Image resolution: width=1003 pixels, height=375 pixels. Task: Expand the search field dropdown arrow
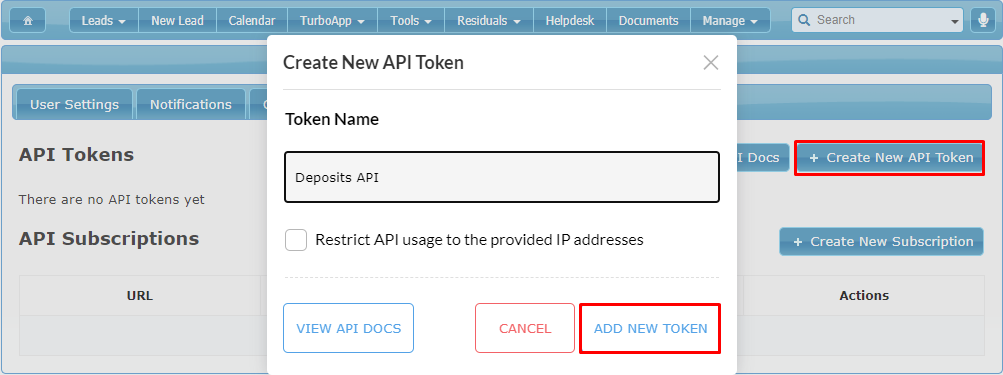click(x=956, y=21)
